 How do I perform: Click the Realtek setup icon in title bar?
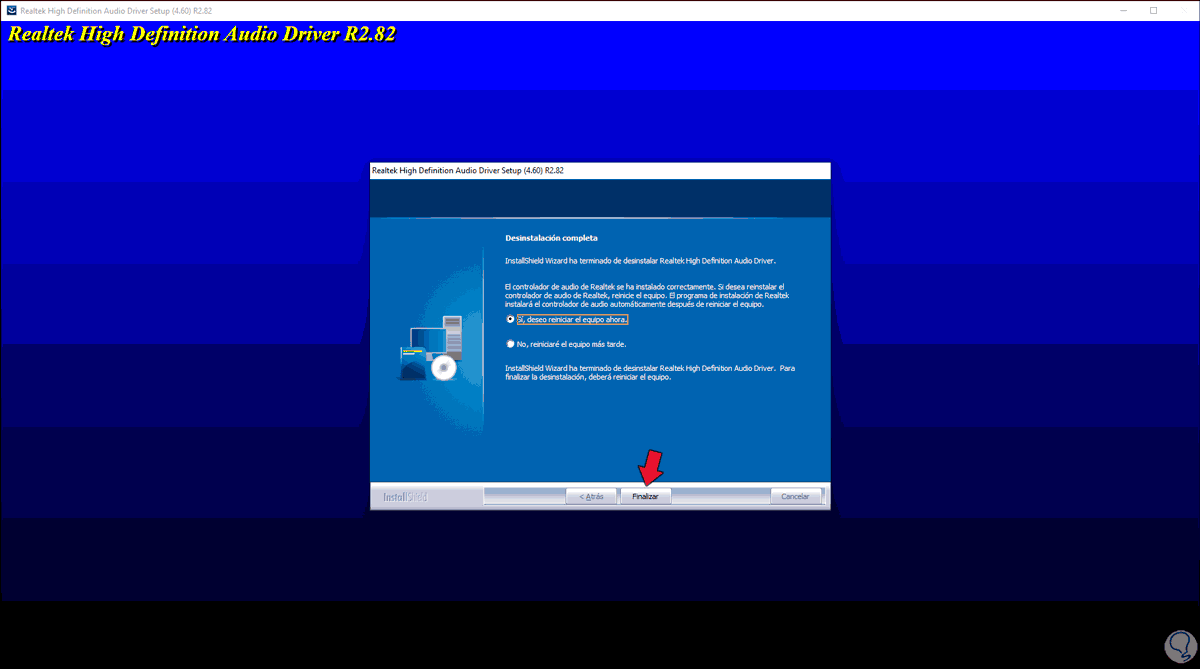11,10
